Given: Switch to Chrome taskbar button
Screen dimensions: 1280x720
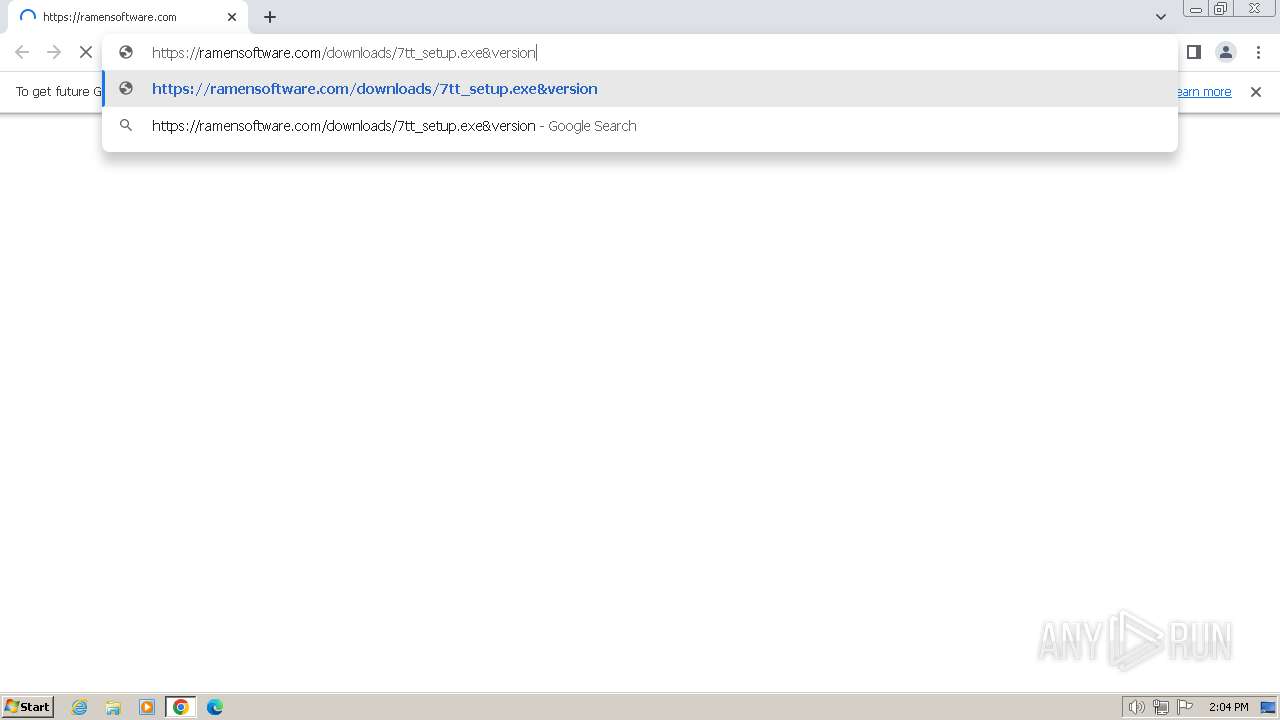Looking at the screenshot, I should click(181, 707).
